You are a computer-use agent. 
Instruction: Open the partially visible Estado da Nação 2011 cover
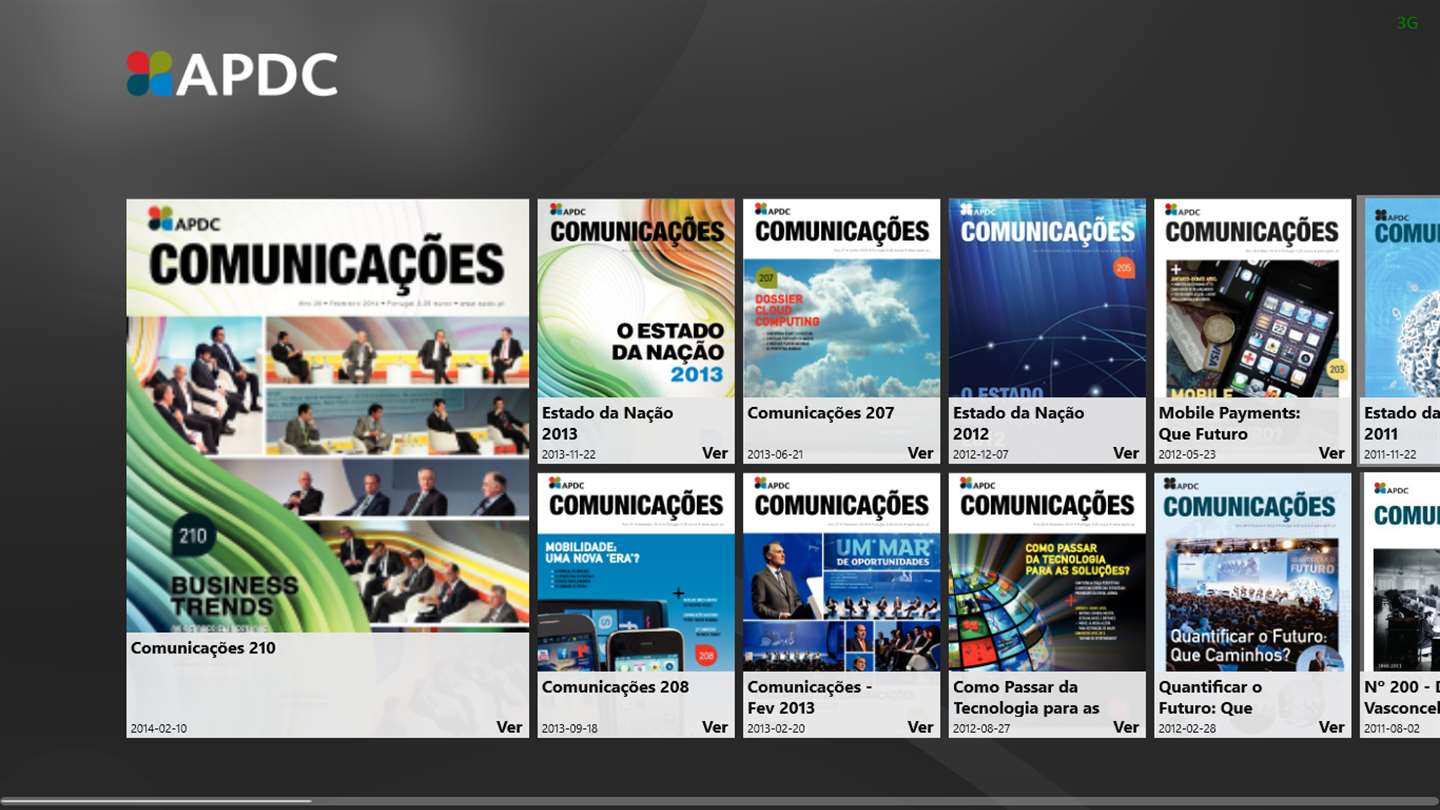click(1400, 298)
